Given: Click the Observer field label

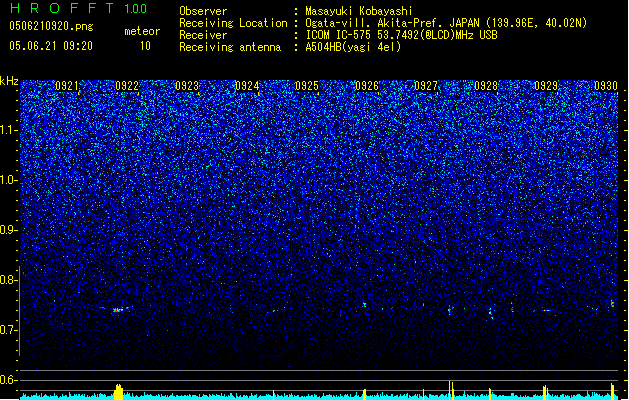Looking at the screenshot, I should coord(203,11).
